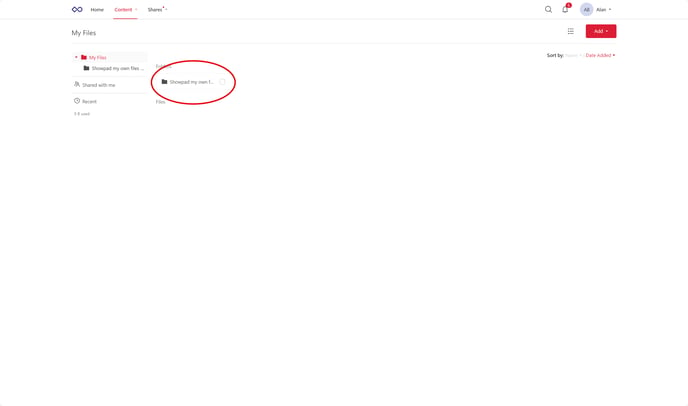The image size is (688, 406).
Task: Click the Showpad infinity logo
Action: (77, 9)
